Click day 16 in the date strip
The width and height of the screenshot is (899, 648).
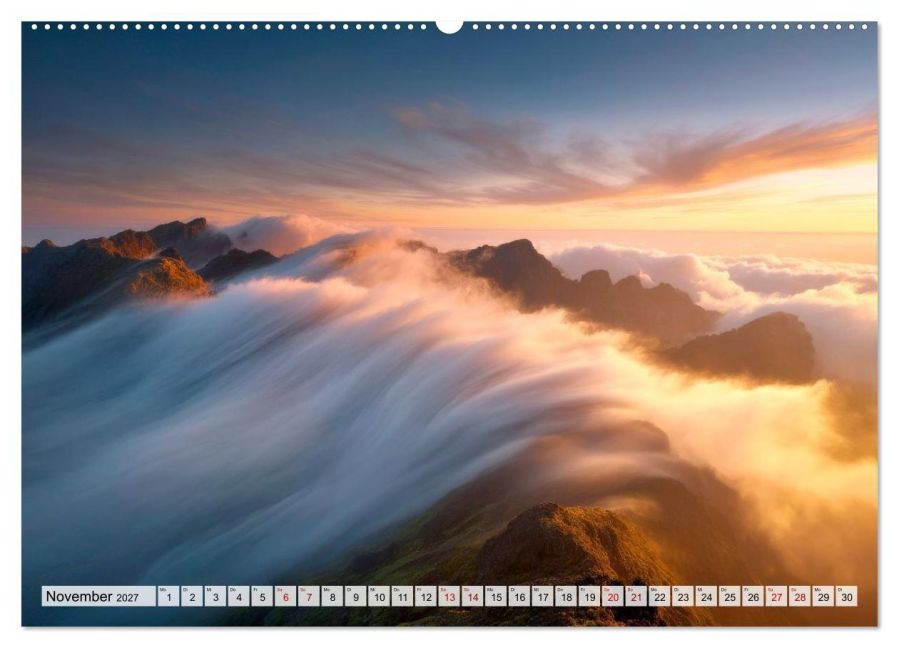[x=519, y=596]
